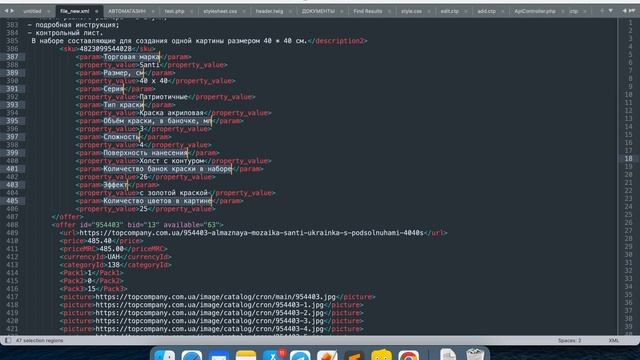Image resolution: width=640 pixels, height=360 pixels.
Task: Open the Finder icon in the Dock
Action: click(x=165, y=355)
